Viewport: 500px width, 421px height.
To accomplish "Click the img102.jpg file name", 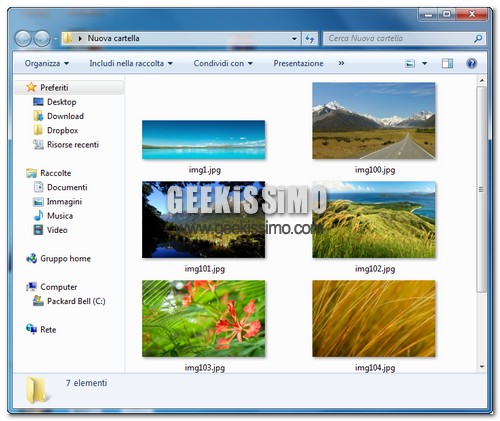I will click(x=375, y=269).
